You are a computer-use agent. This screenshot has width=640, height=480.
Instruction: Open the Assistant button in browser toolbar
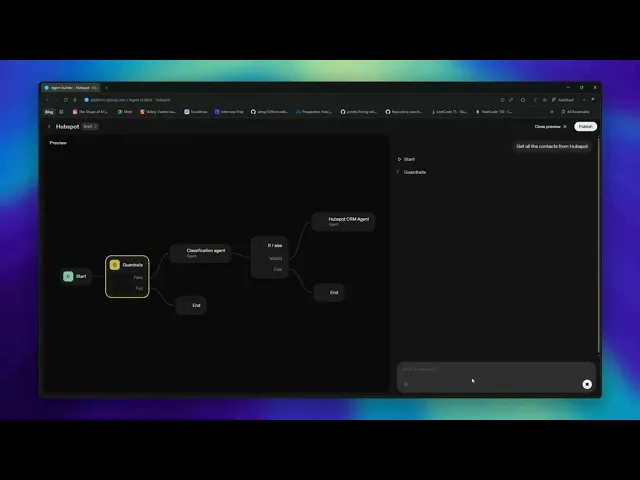coord(563,100)
